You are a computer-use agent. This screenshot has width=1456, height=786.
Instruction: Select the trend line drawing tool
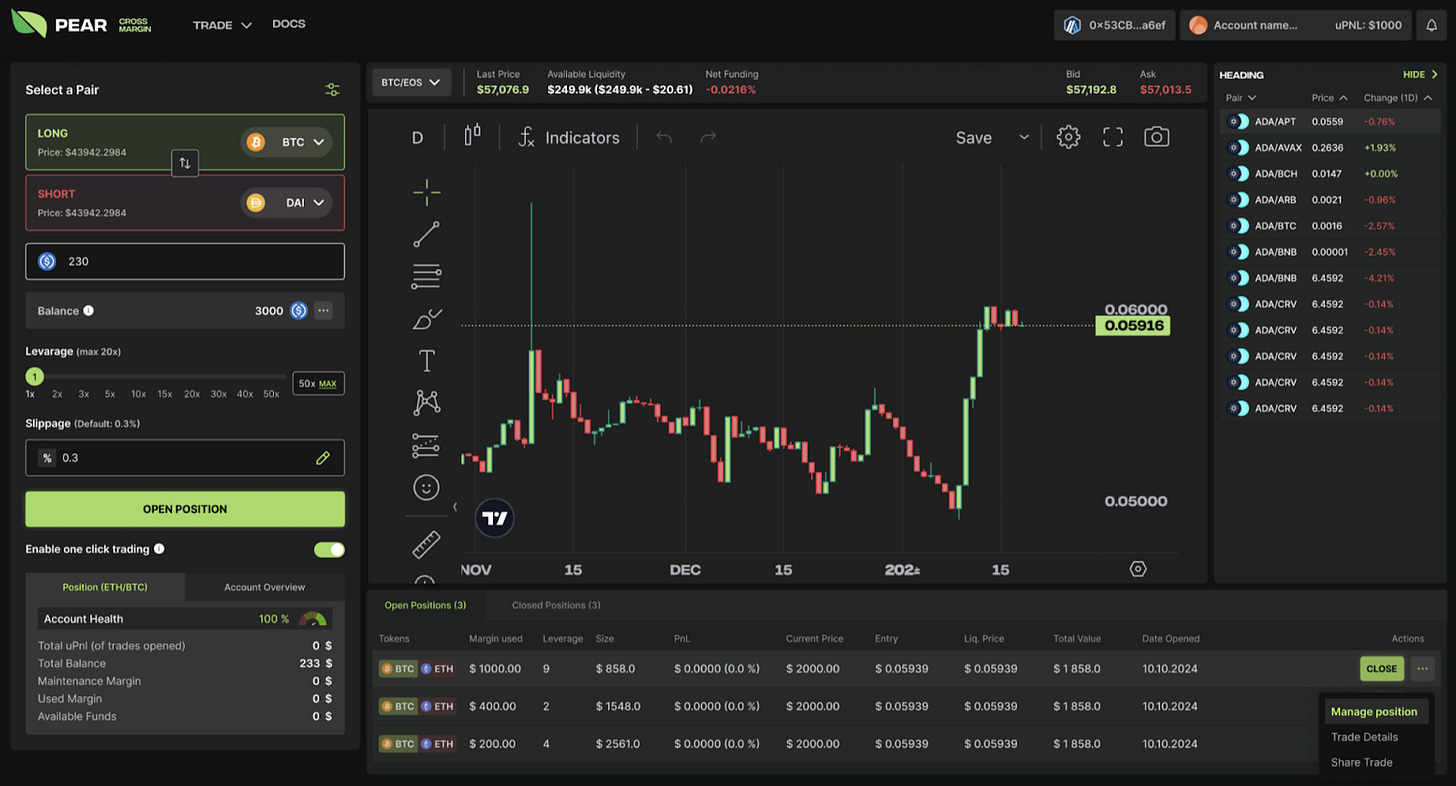pos(426,234)
